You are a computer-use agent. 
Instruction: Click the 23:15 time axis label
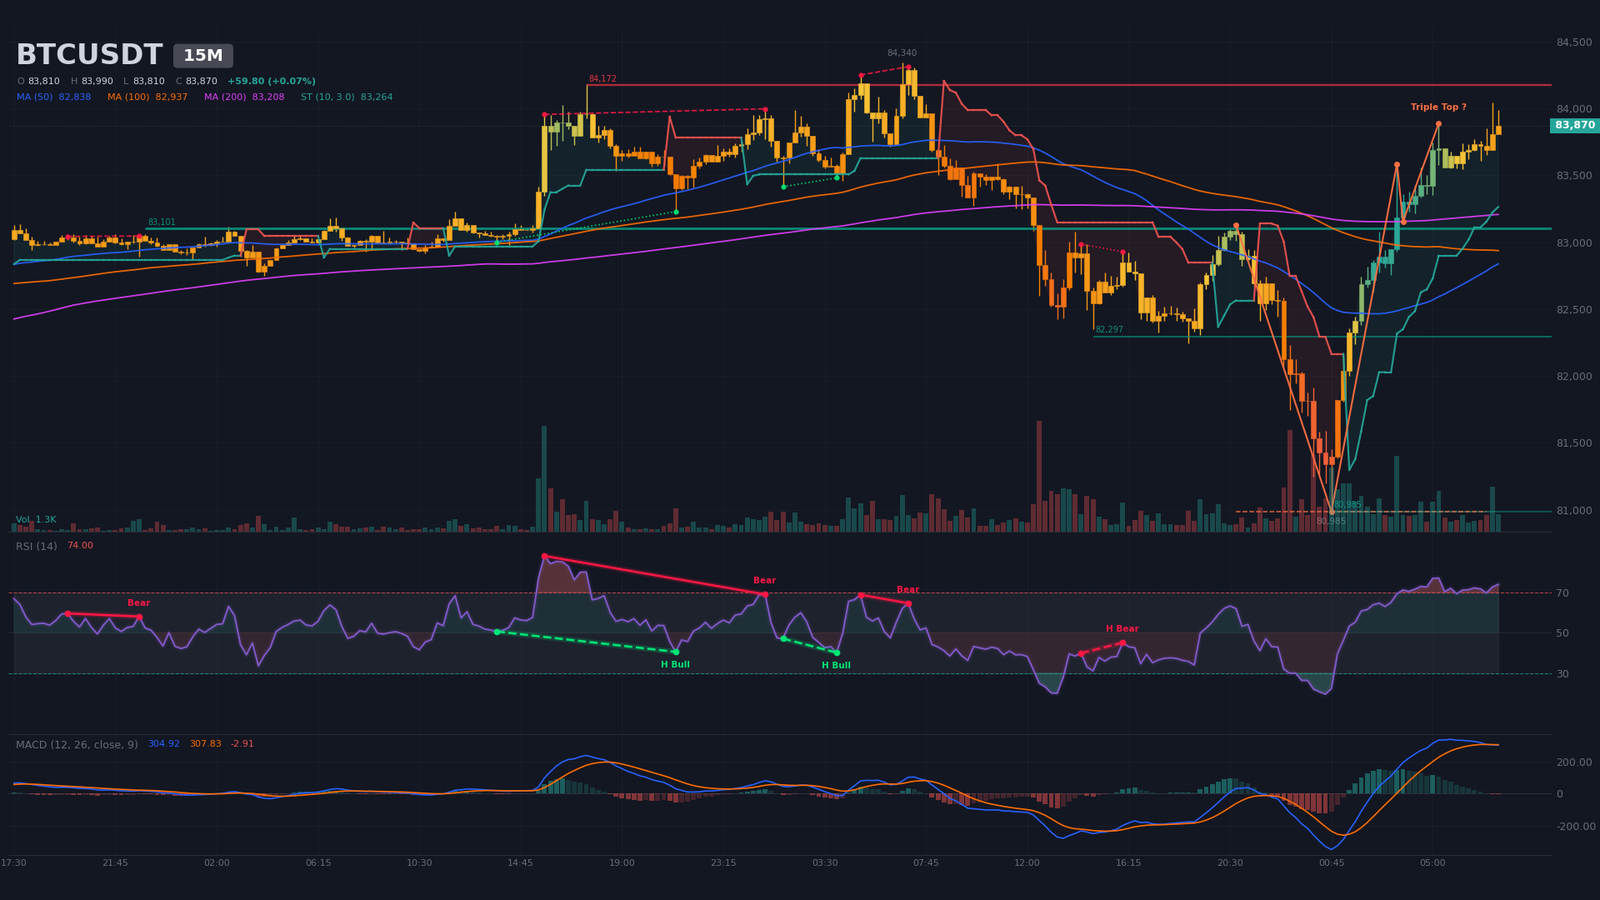click(723, 863)
